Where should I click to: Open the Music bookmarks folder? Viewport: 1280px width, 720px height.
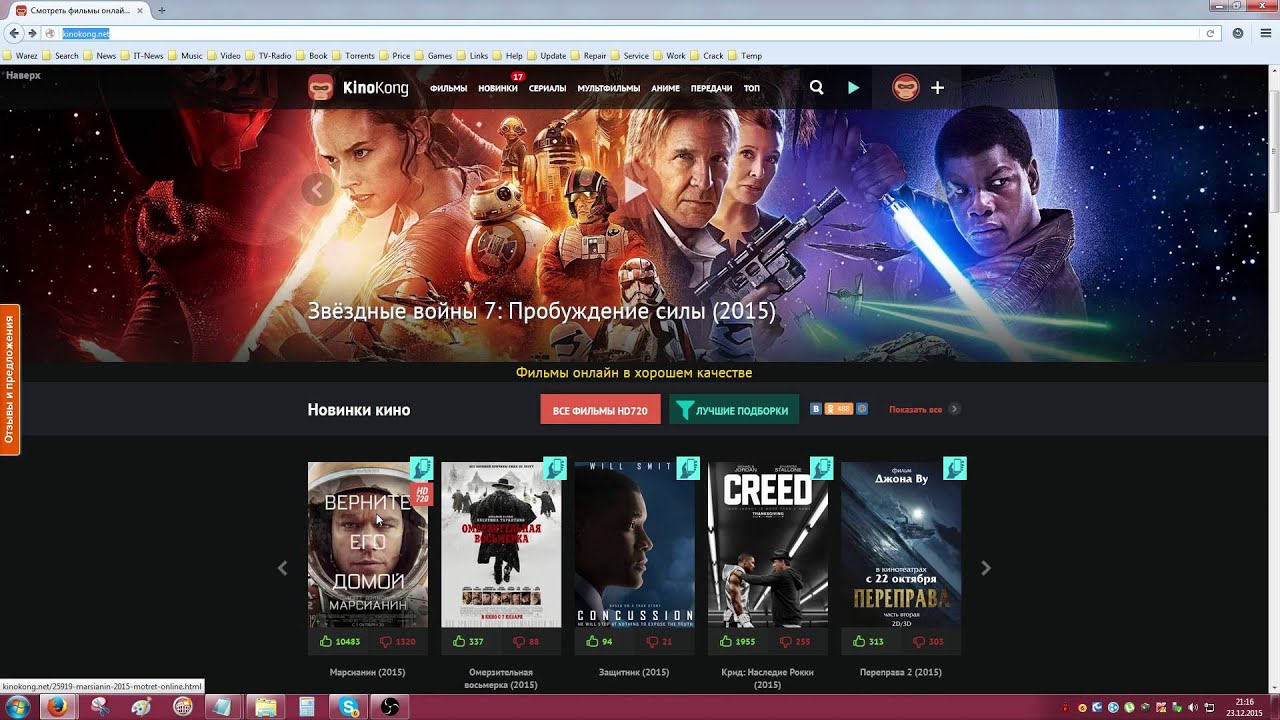185,56
